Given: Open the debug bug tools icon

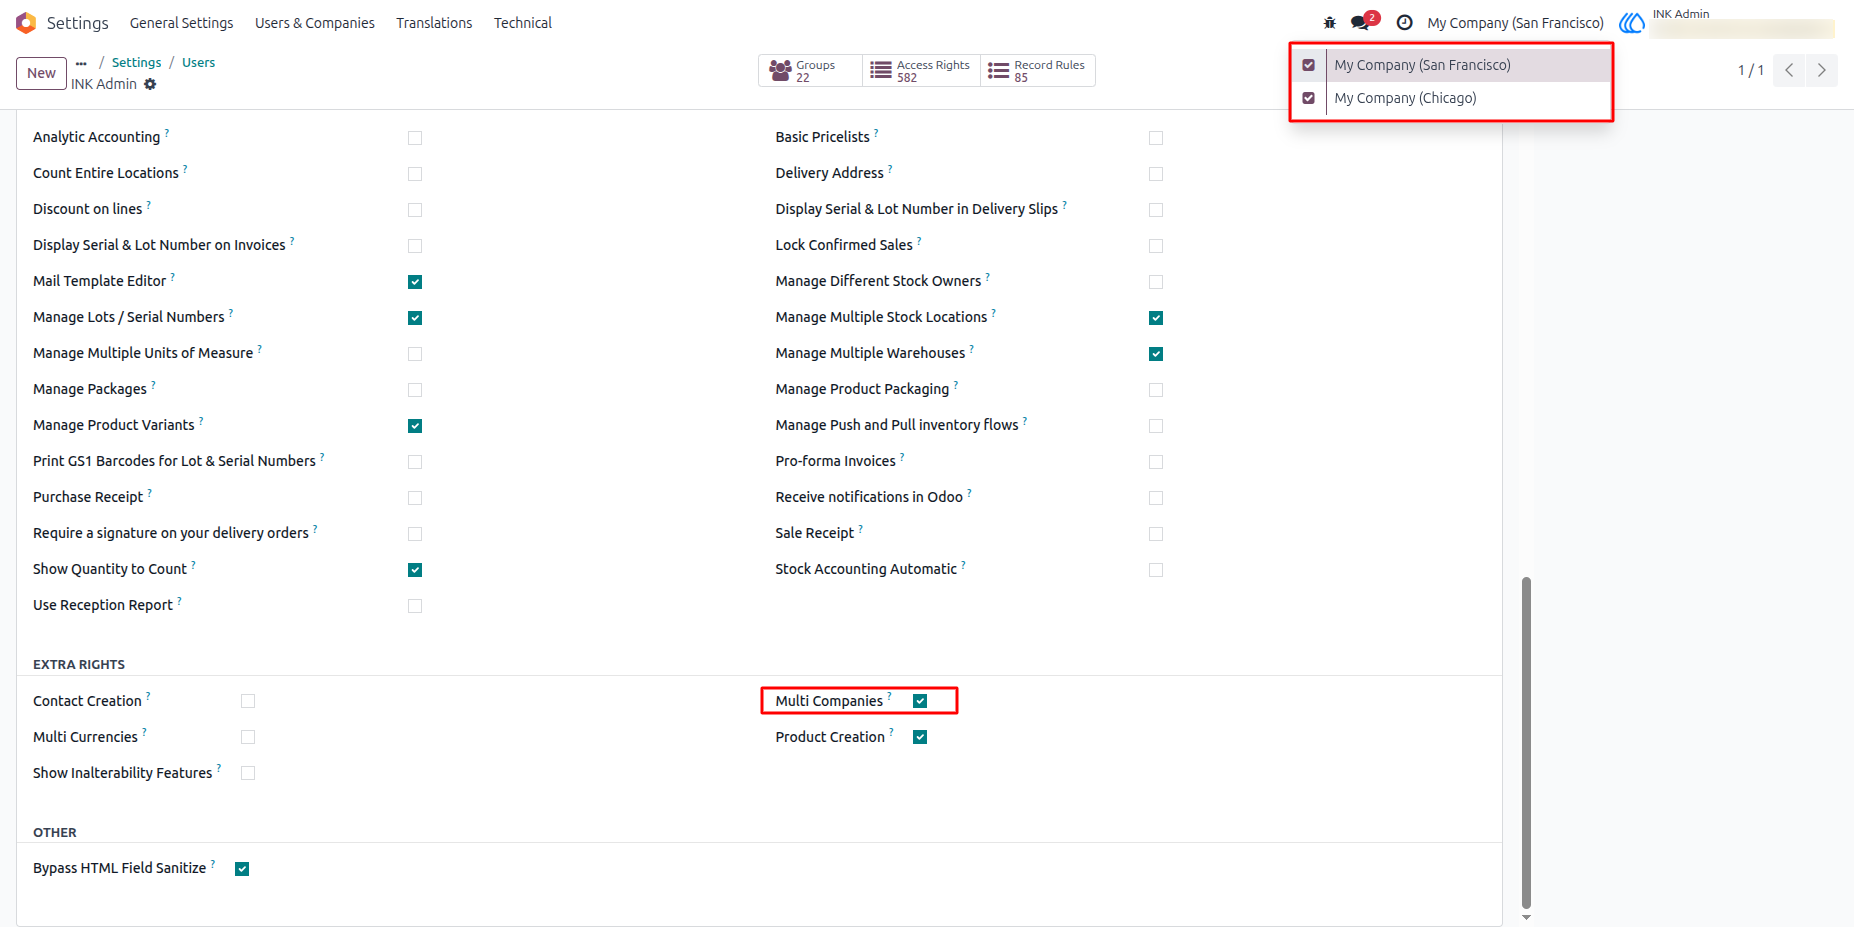Looking at the screenshot, I should (1329, 23).
